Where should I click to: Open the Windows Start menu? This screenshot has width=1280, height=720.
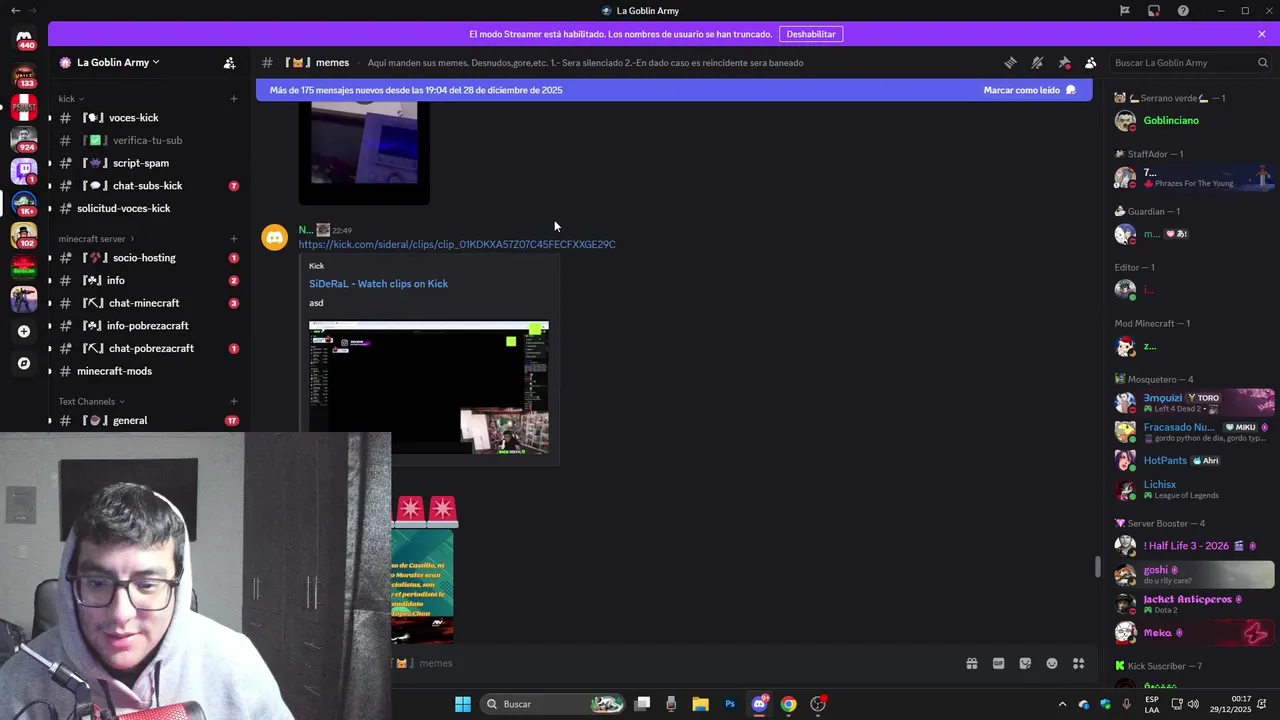(463, 704)
